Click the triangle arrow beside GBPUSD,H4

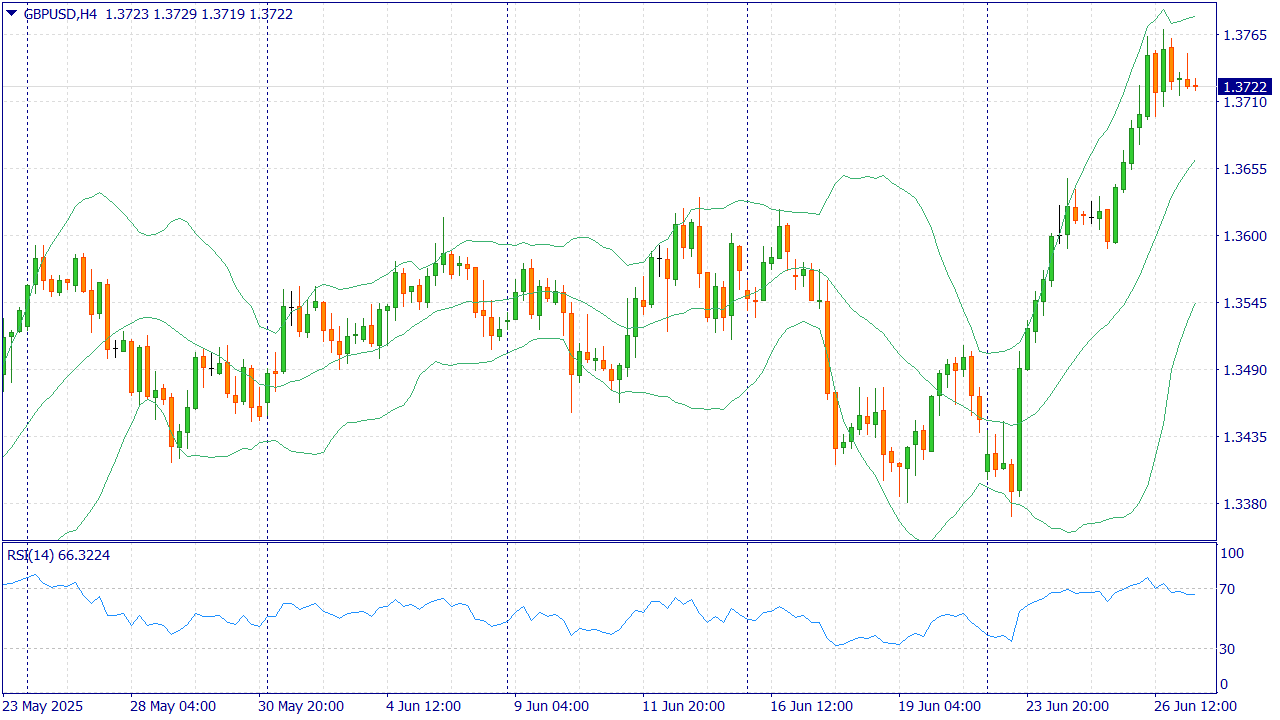(x=11, y=14)
